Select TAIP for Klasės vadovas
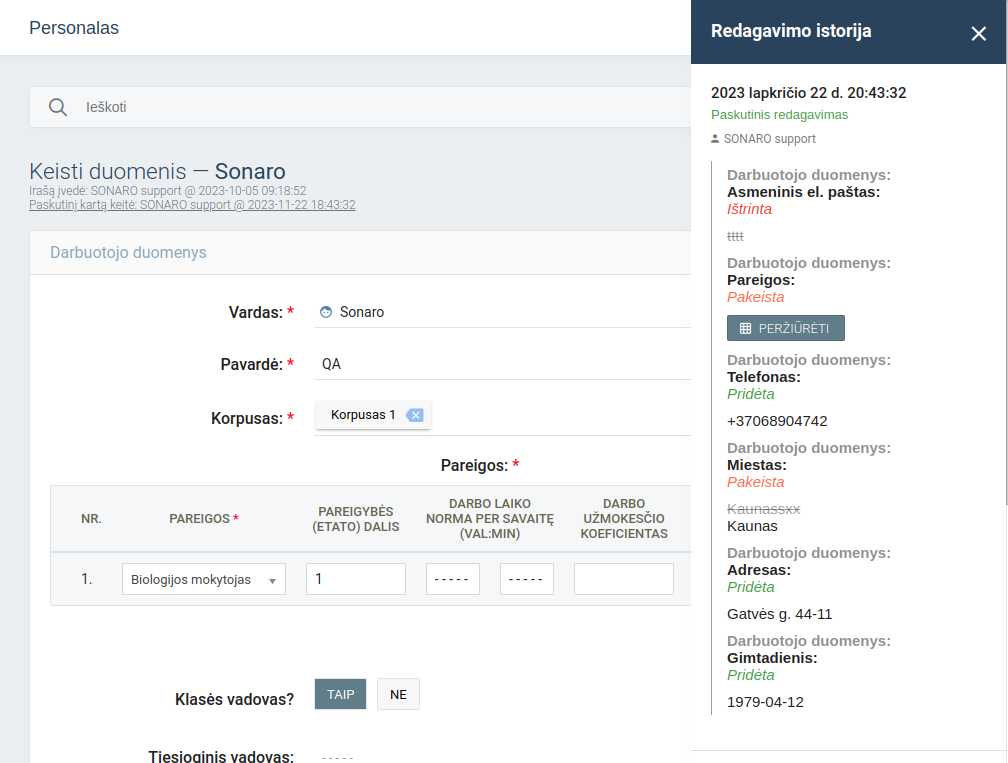 coord(340,694)
